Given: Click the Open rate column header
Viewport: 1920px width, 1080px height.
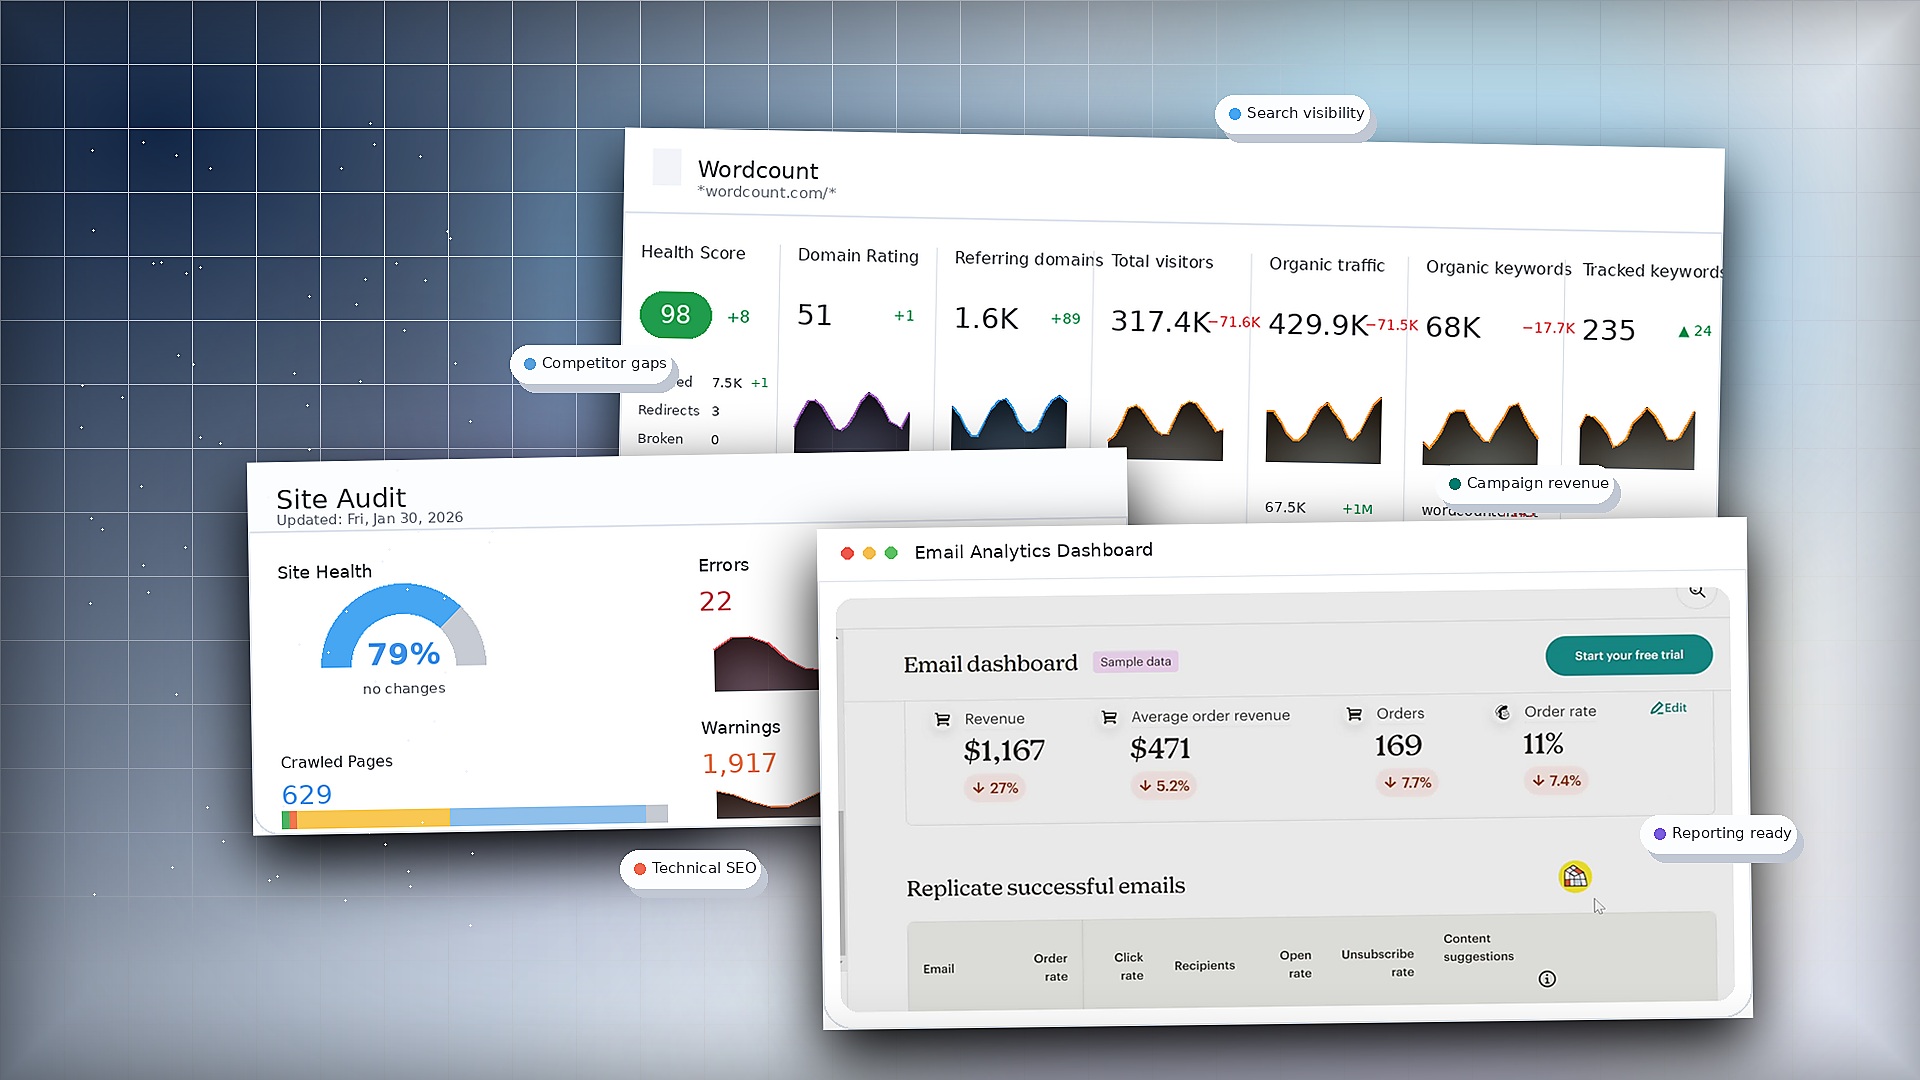Looking at the screenshot, I should [1297, 965].
